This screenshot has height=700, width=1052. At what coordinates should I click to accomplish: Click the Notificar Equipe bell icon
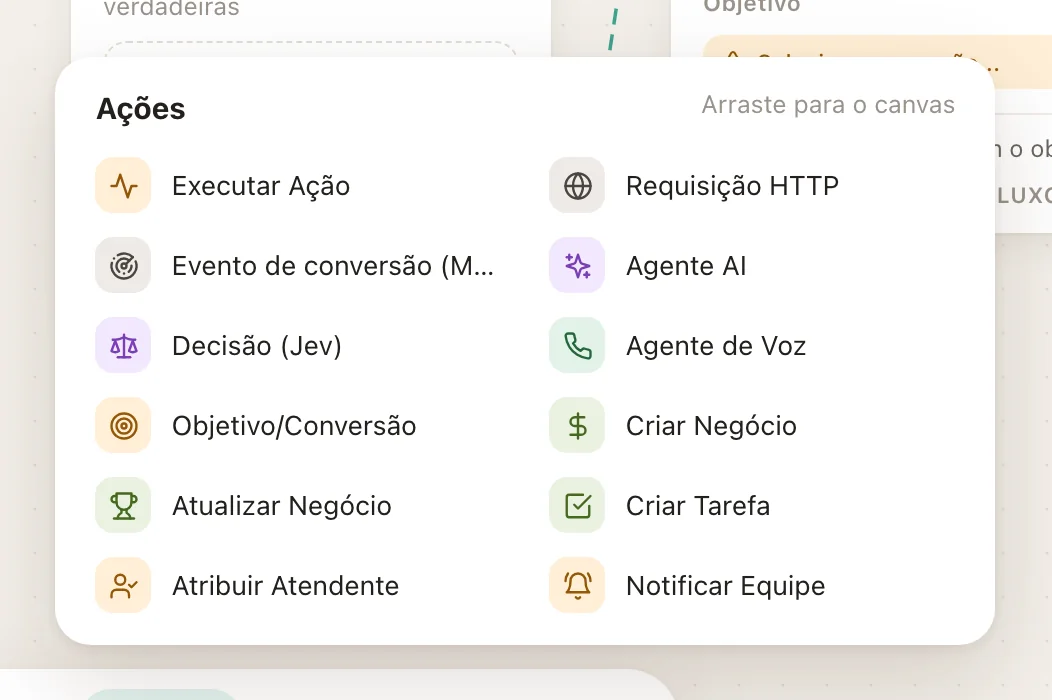577,585
